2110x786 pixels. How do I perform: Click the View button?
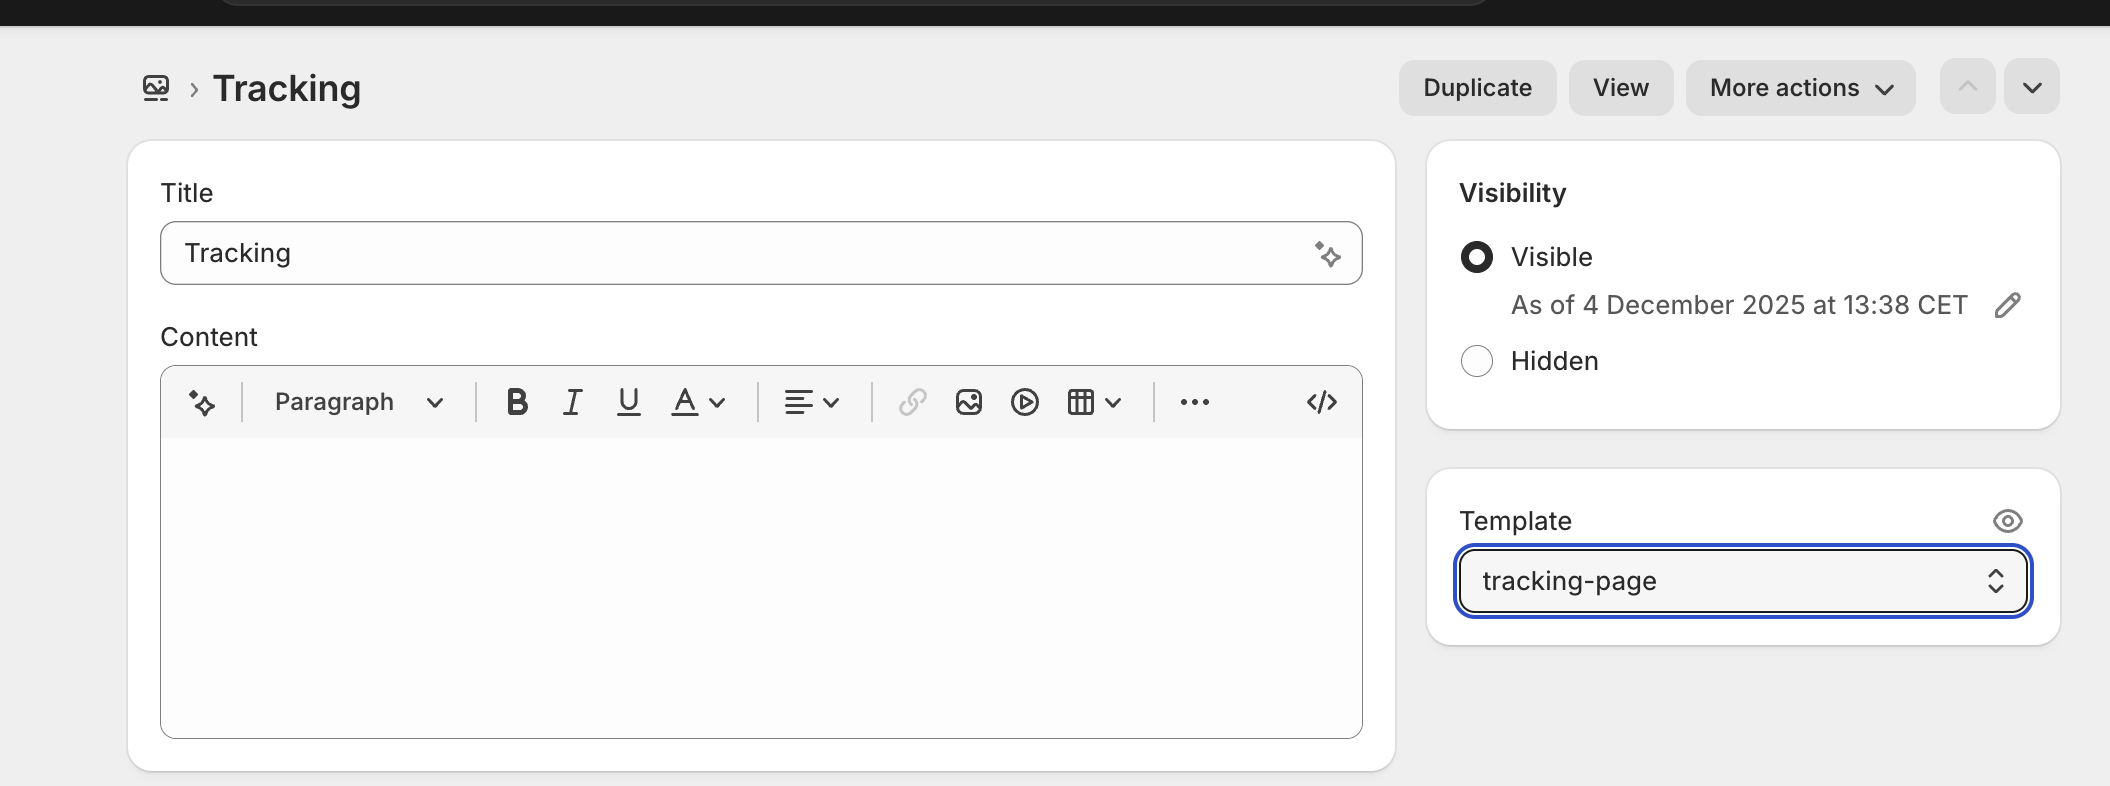click(1620, 88)
